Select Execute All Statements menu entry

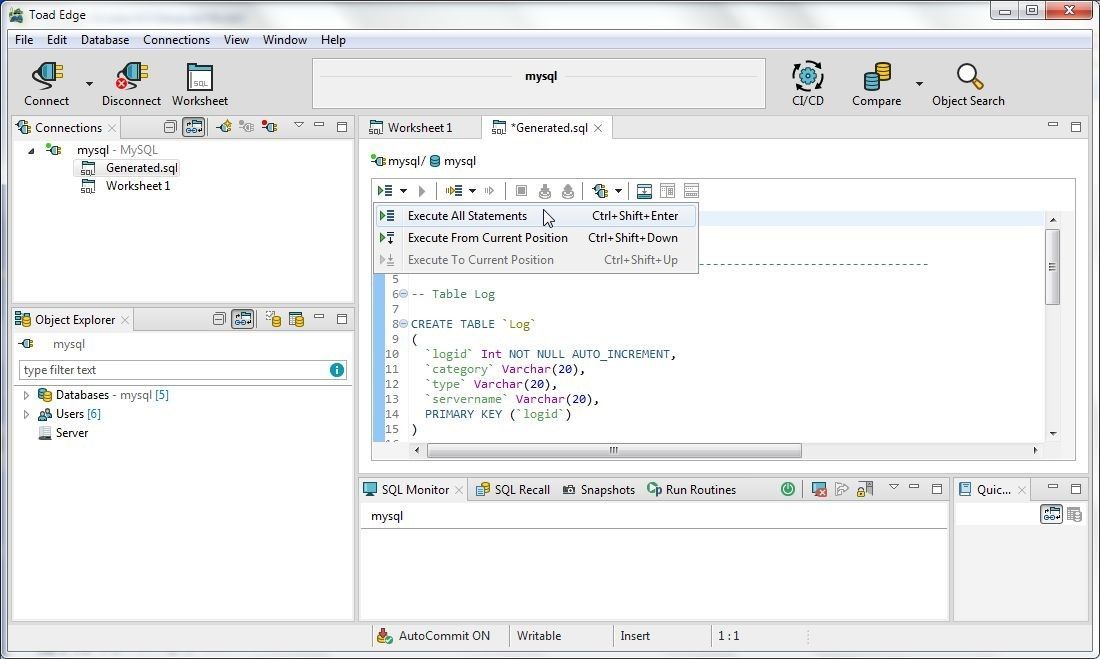pos(536,215)
